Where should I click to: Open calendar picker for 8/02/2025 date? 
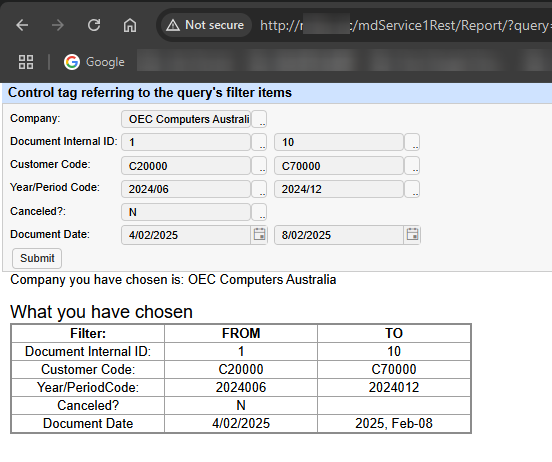click(412, 234)
